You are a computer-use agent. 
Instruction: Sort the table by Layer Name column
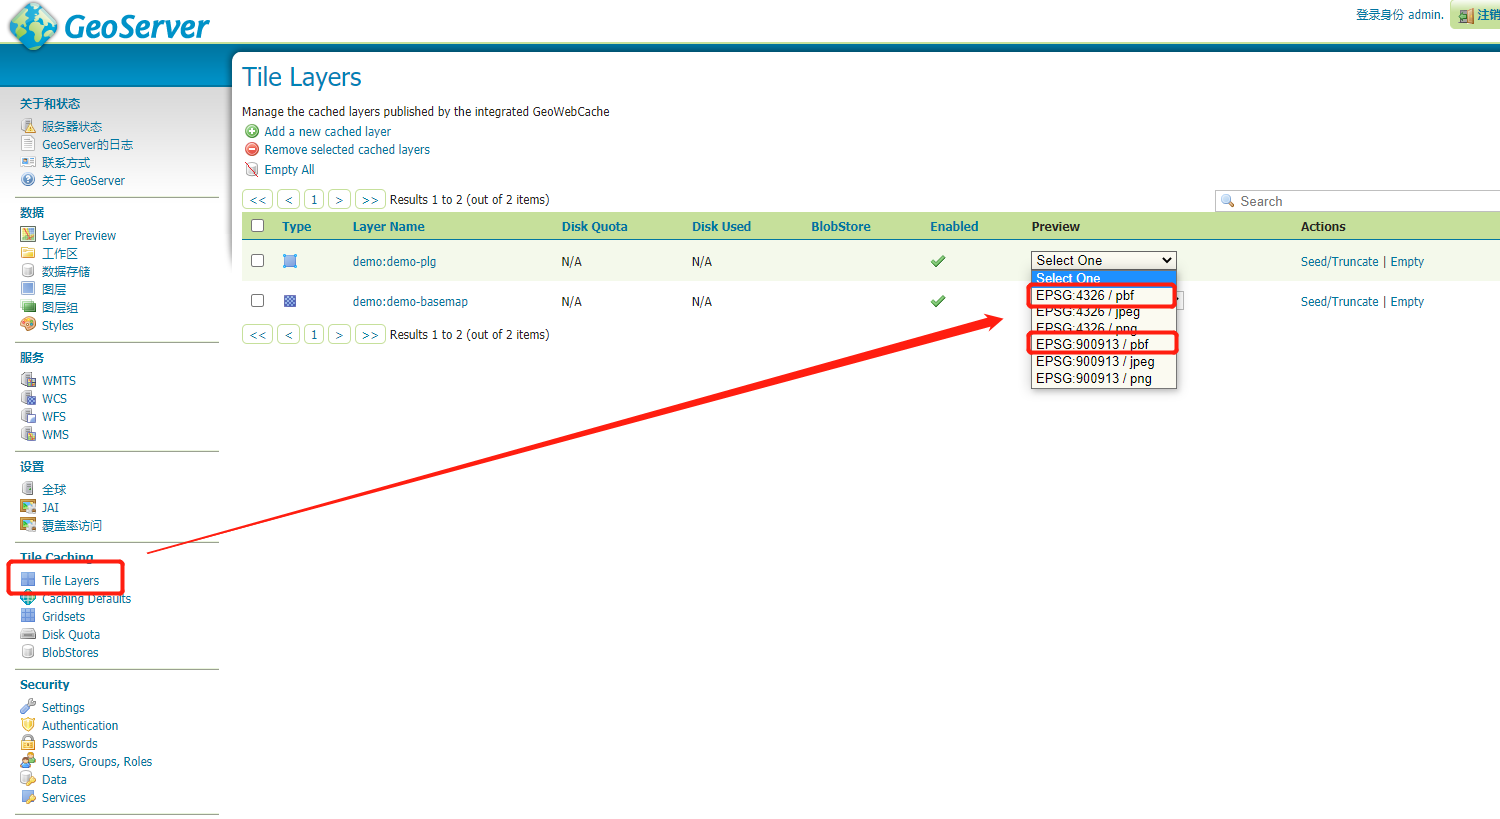click(388, 227)
